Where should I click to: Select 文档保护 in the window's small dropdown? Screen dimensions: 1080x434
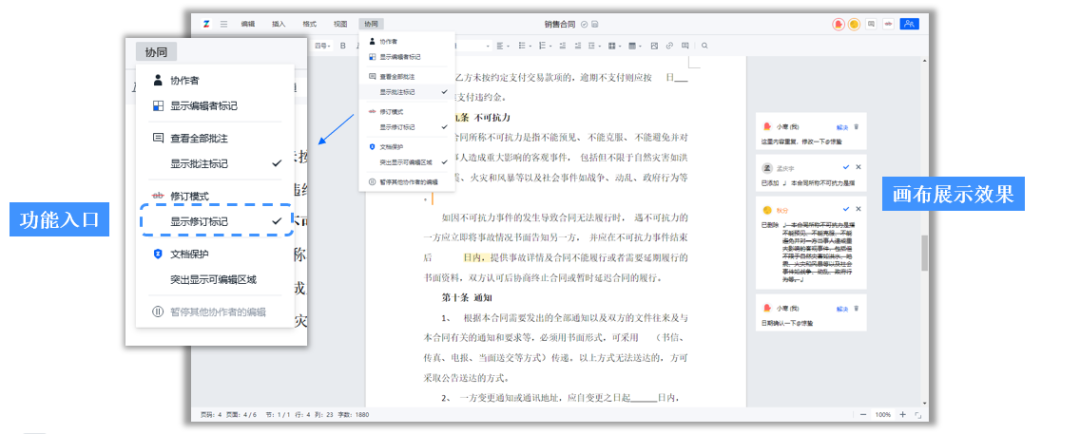pyautogui.click(x=406, y=147)
